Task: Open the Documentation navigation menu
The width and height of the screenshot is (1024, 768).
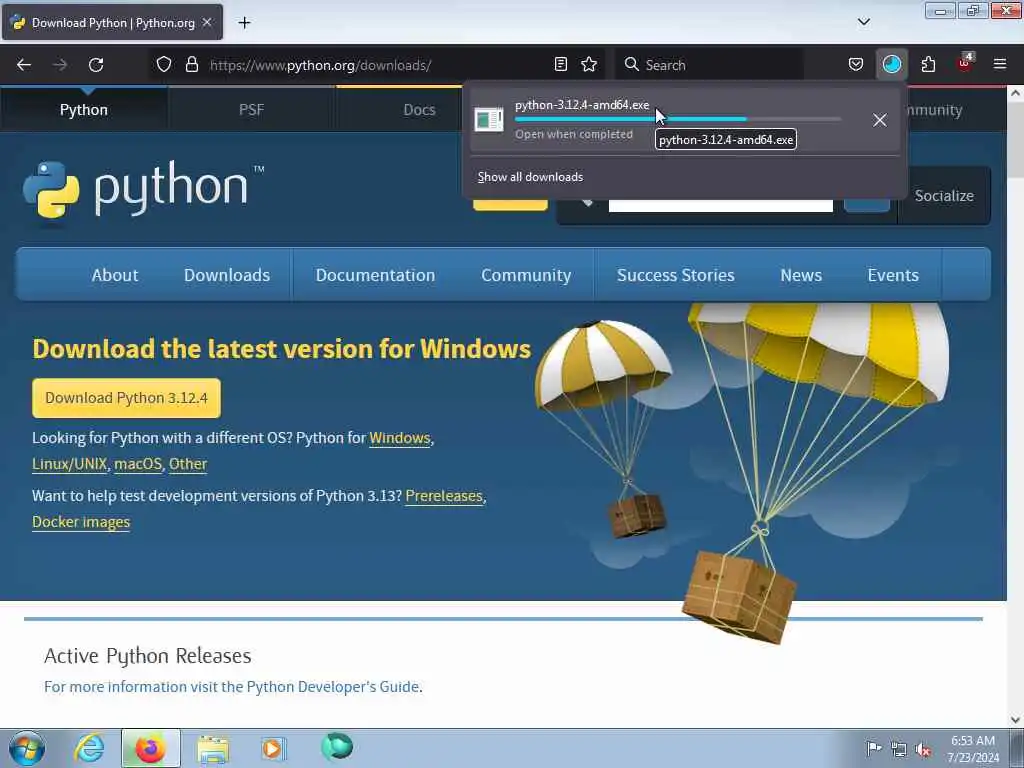Action: tap(375, 275)
